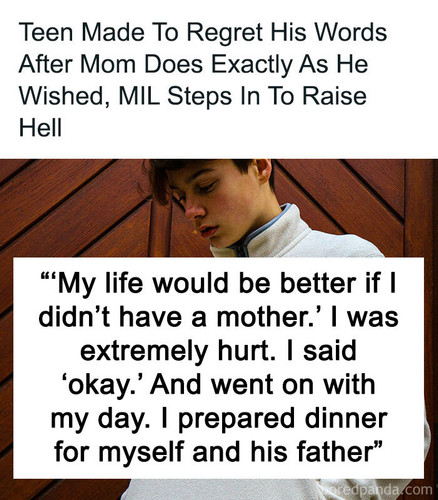Viewport: 438px width, 500px height.
Task: Select the line 'my day. I prepared dinner'
Action: (219, 419)
